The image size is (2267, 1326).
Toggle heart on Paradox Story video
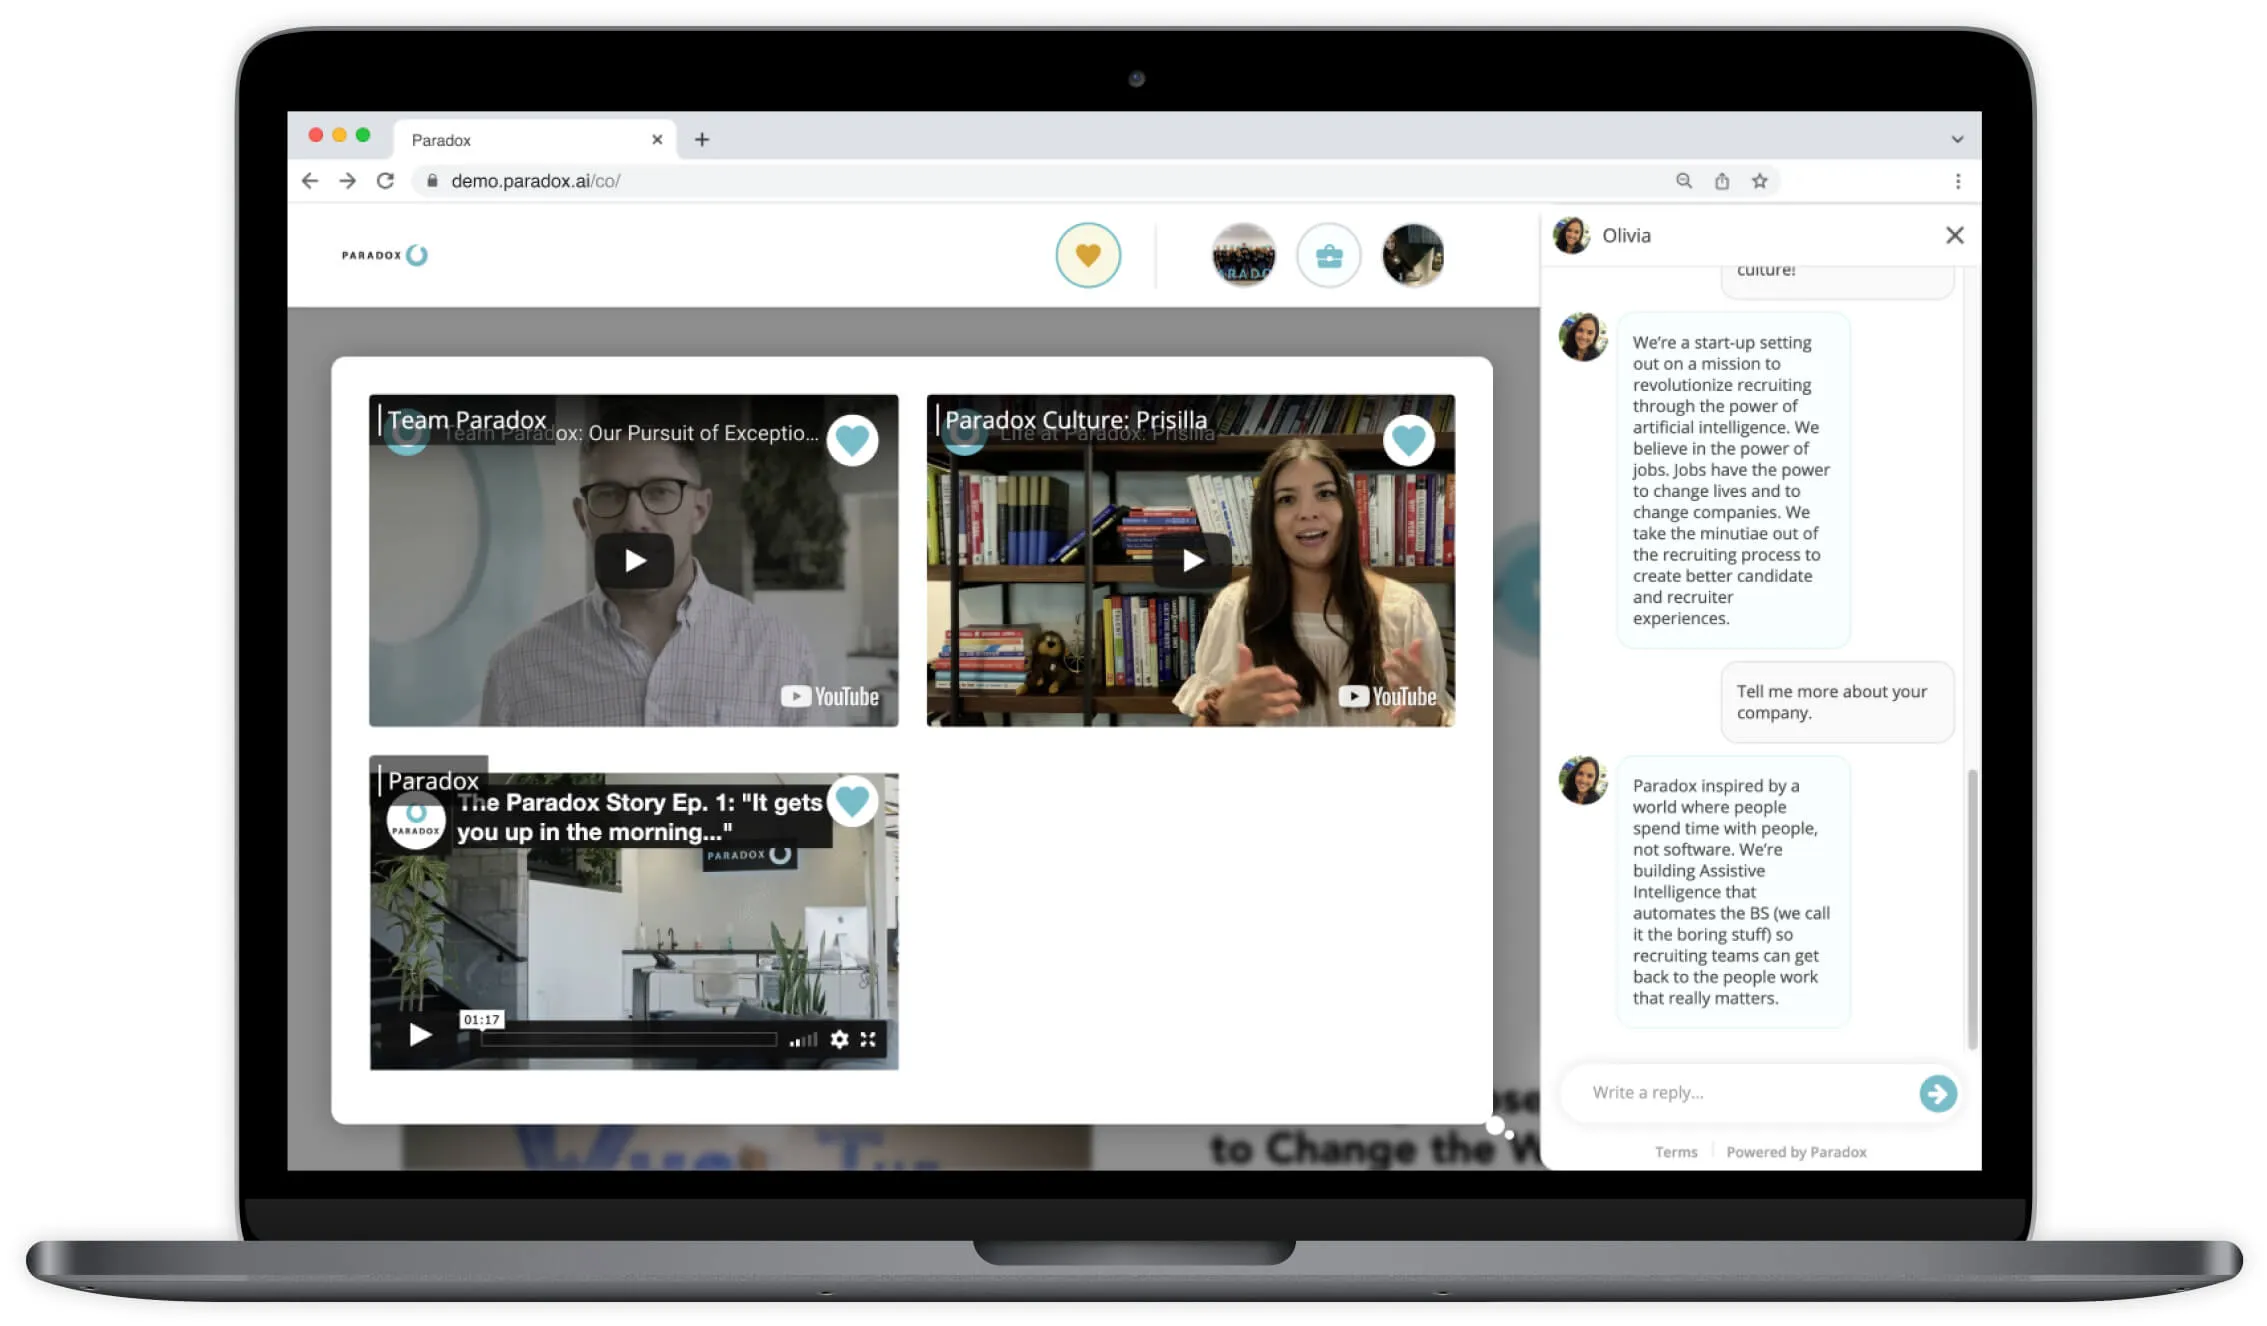tap(852, 801)
